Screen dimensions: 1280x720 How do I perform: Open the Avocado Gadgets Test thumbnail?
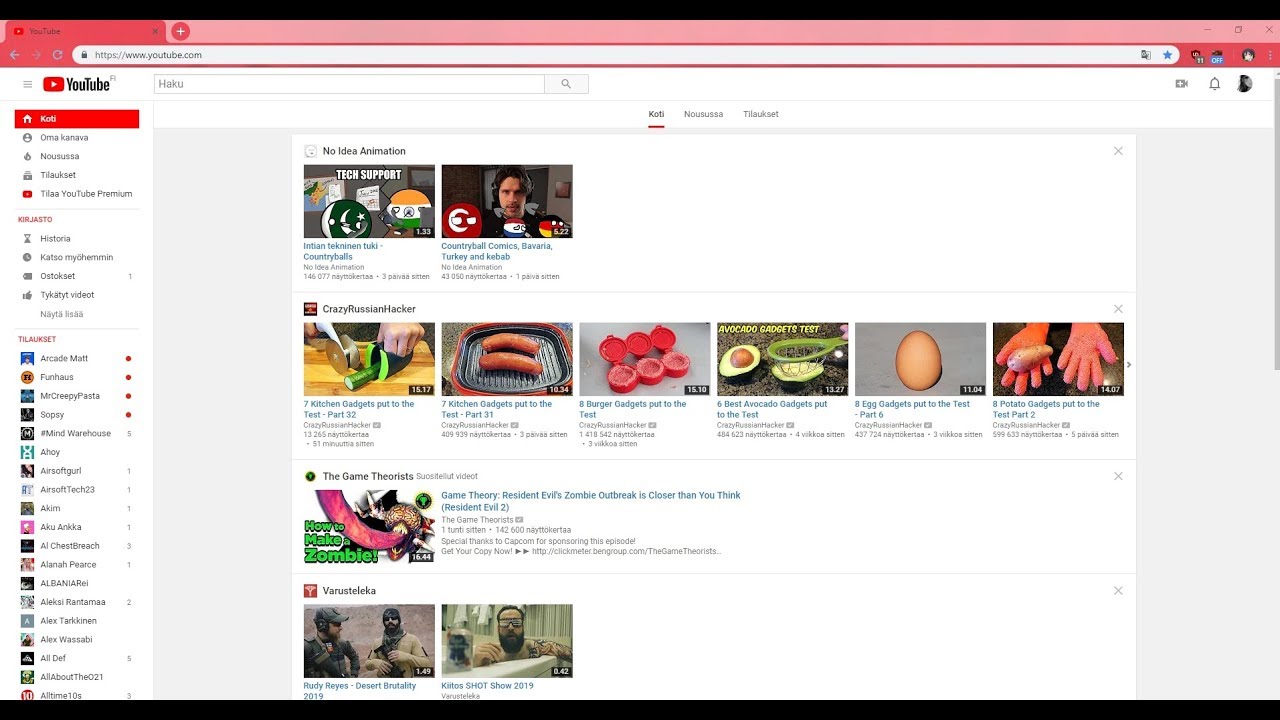pos(782,359)
